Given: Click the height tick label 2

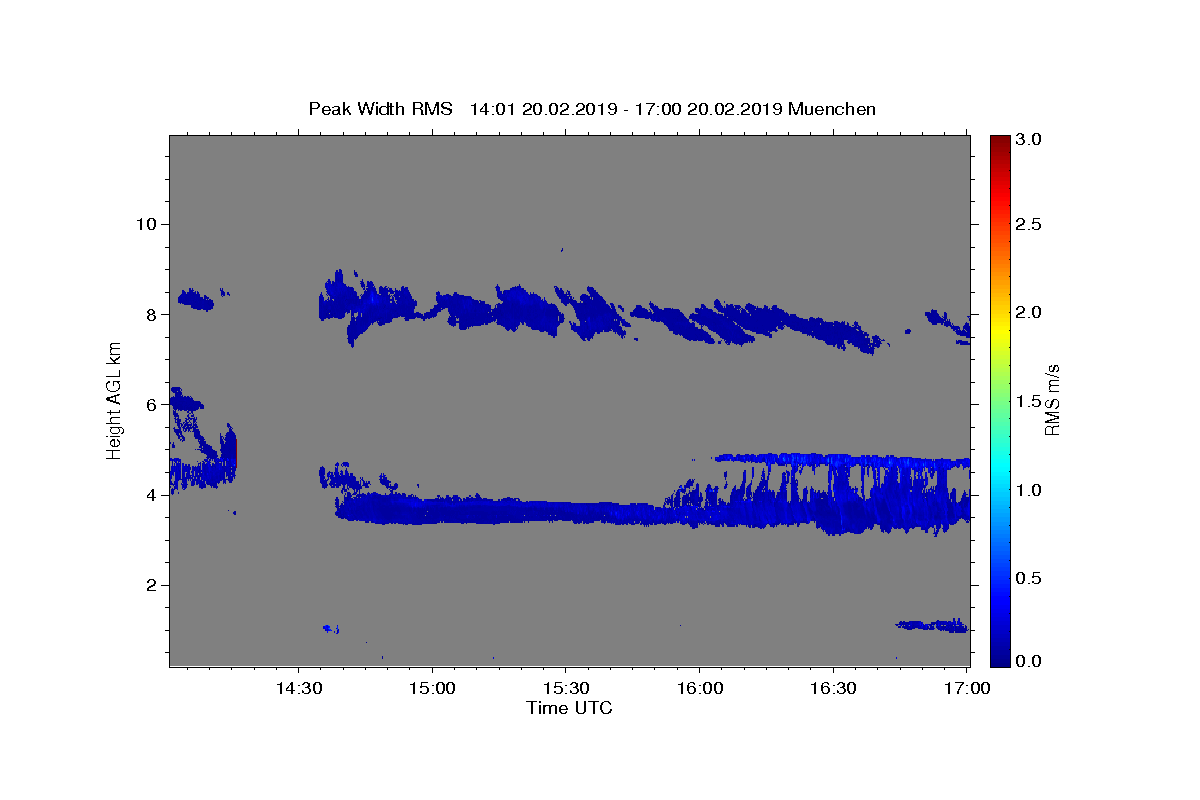Looking at the screenshot, I should point(150,585).
